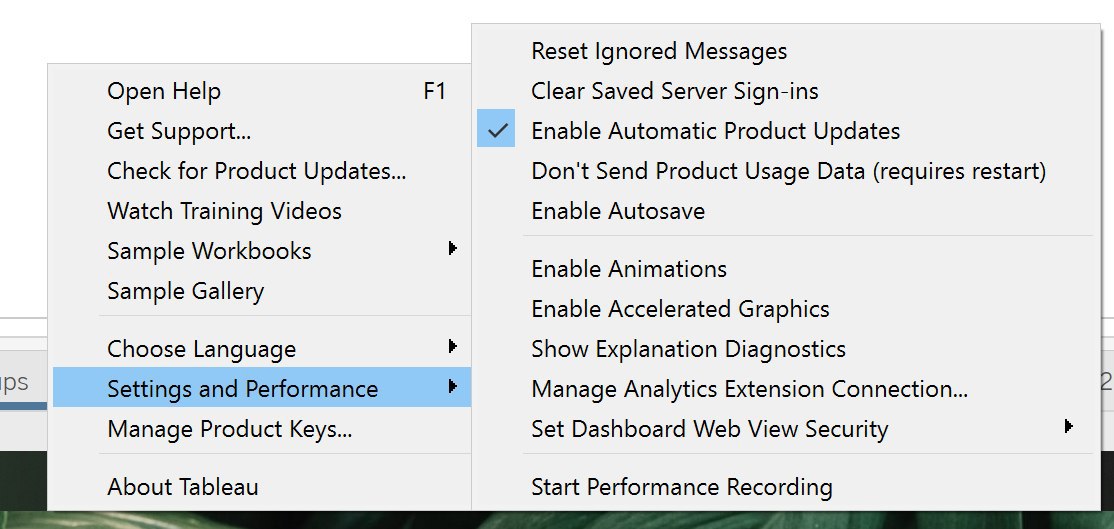The width and height of the screenshot is (1114, 529).
Task: Select Clear Saved Server Sign-ins
Action: pyautogui.click(x=786, y=91)
